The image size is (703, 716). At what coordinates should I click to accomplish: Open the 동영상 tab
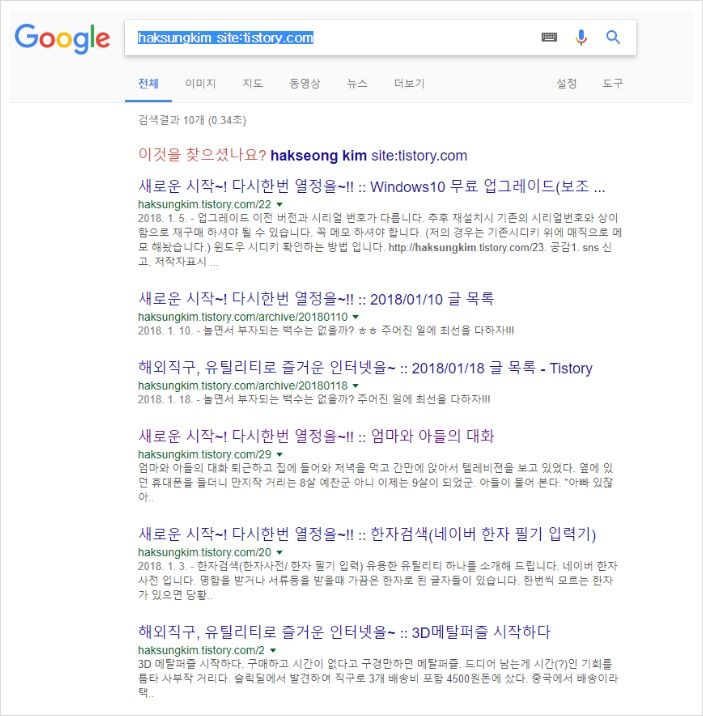(x=304, y=84)
